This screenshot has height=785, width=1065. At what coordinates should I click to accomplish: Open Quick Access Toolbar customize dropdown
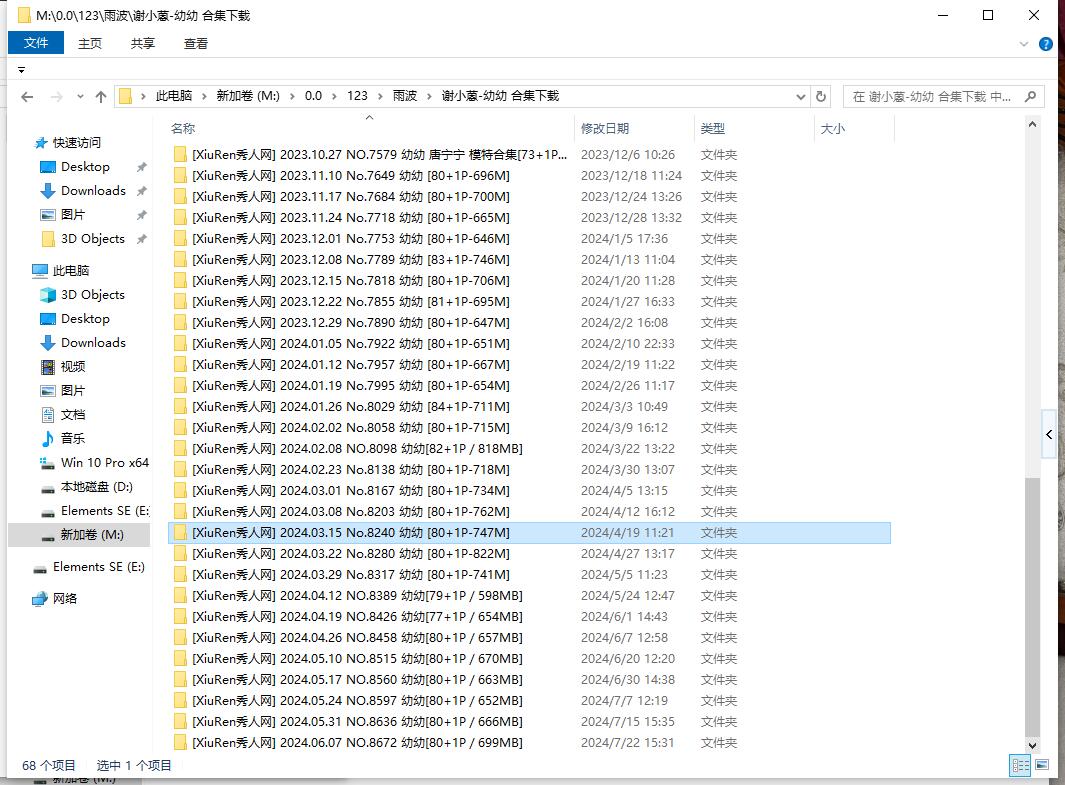[22, 70]
